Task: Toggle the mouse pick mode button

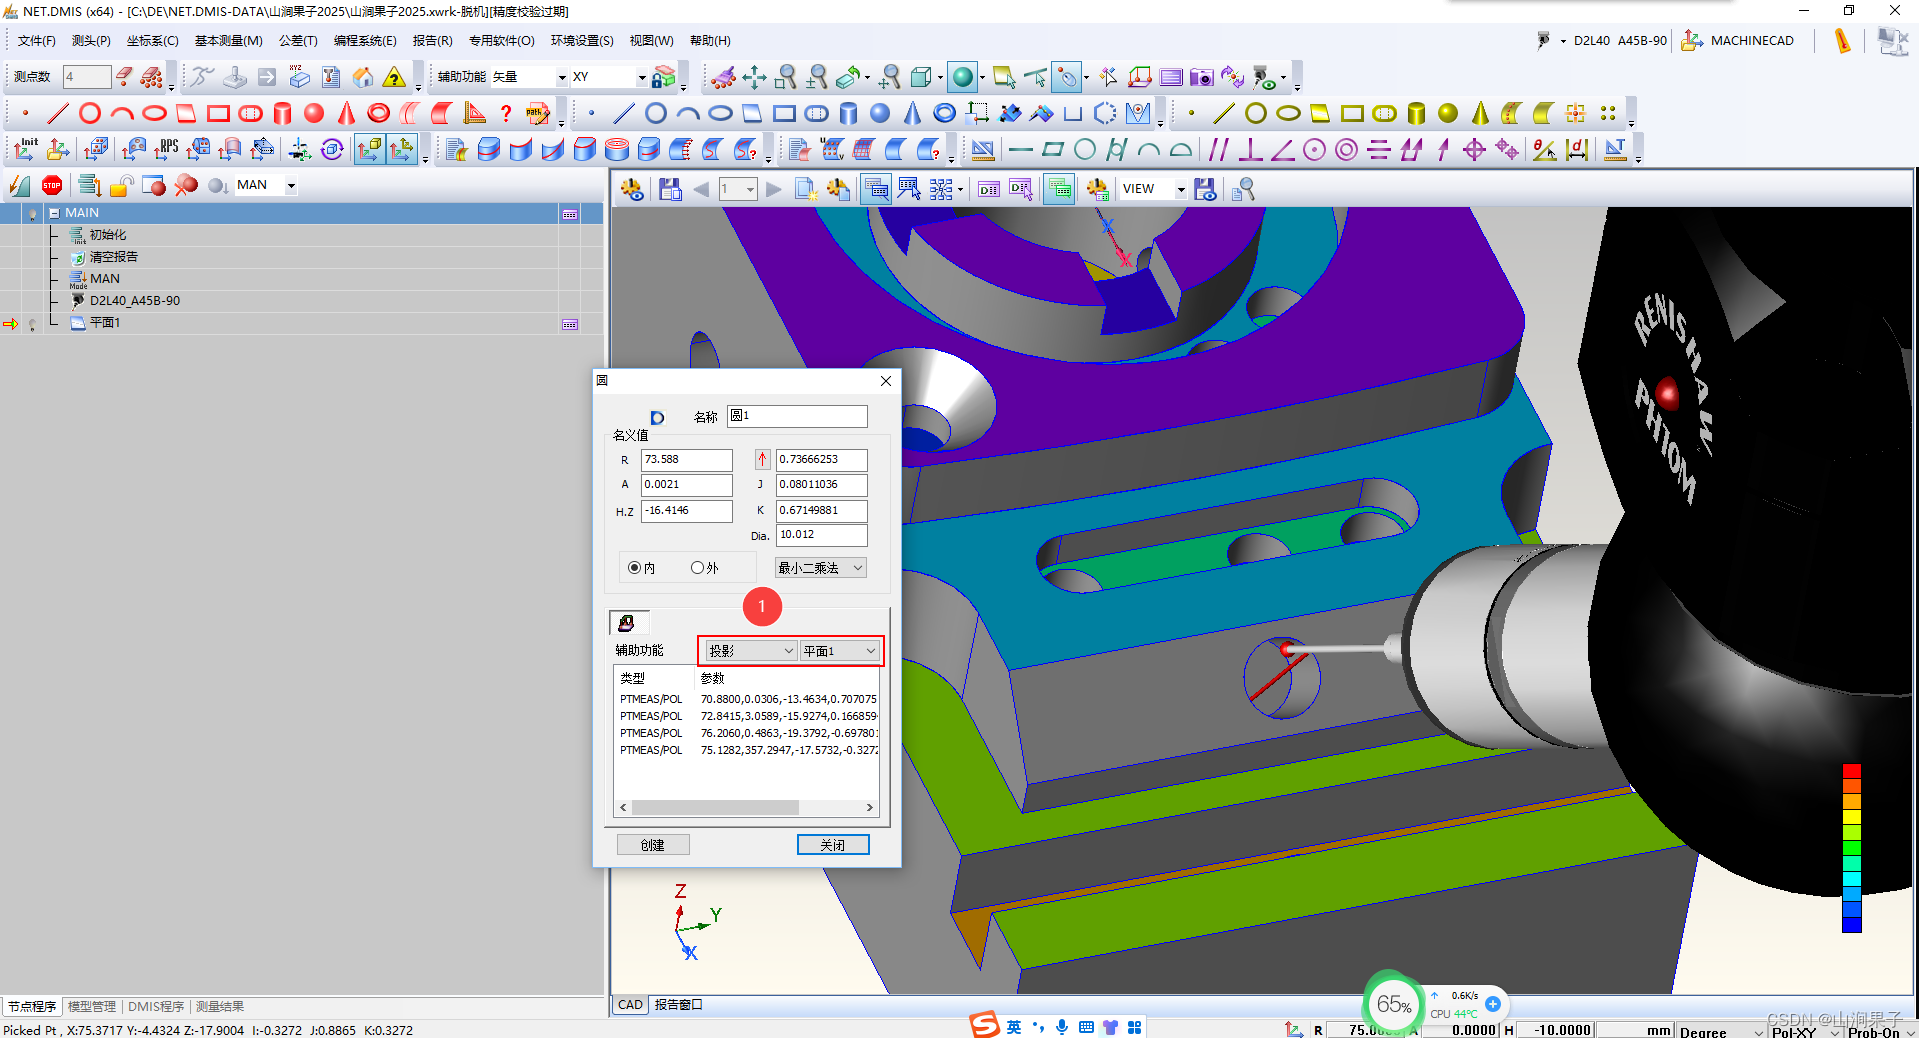Action: point(1068,77)
